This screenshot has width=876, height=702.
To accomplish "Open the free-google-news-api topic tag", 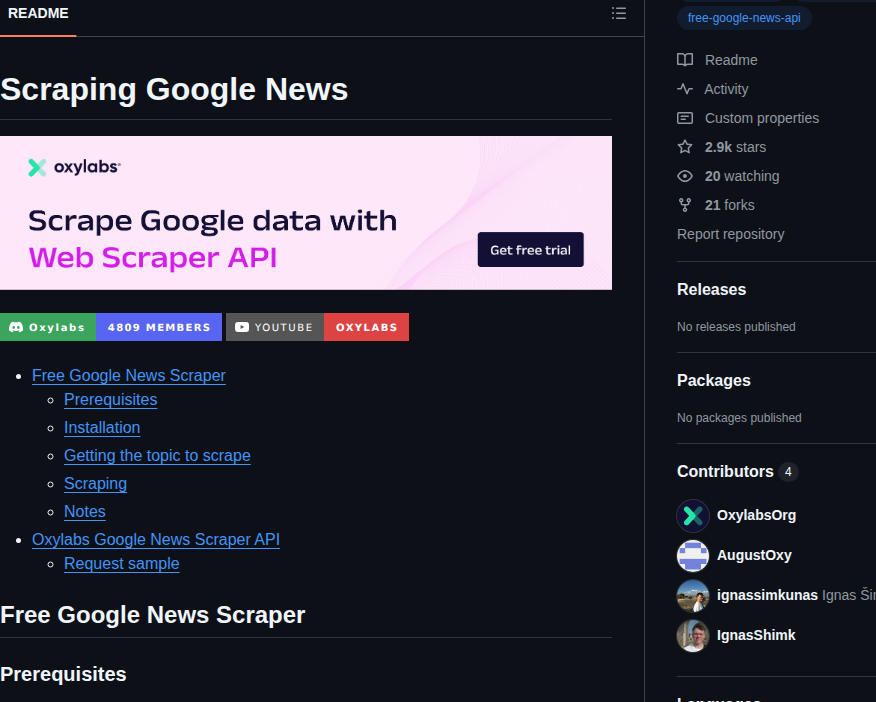I will (744, 18).
